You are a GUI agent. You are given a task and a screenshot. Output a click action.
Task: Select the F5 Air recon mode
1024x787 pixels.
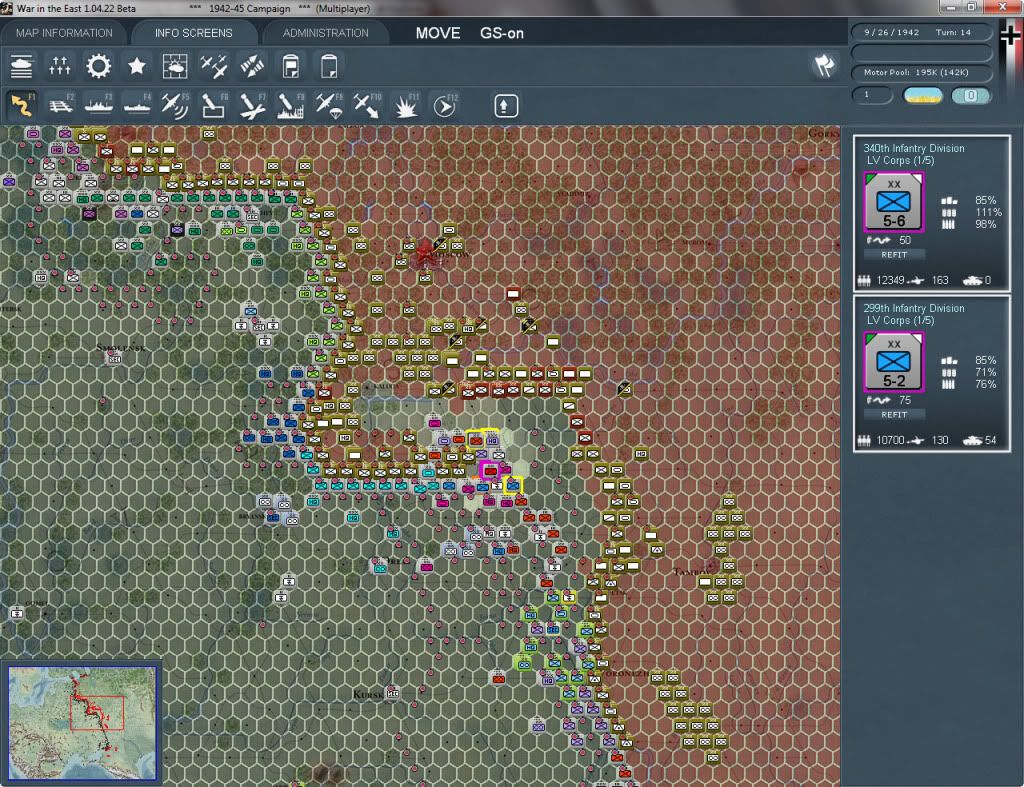[x=175, y=105]
